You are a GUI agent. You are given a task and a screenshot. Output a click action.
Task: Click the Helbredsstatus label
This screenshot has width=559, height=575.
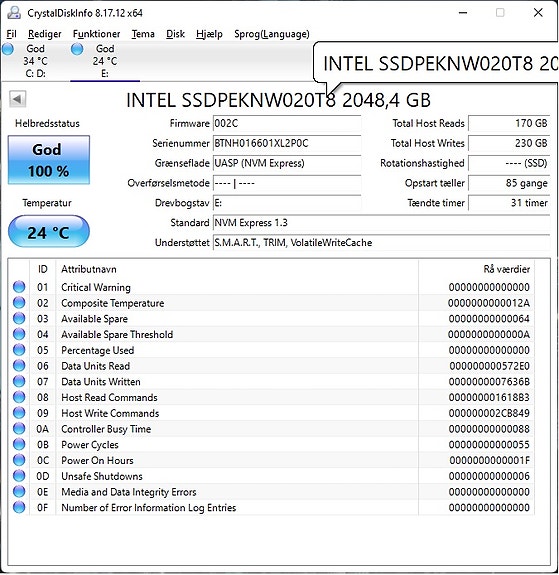click(47, 124)
